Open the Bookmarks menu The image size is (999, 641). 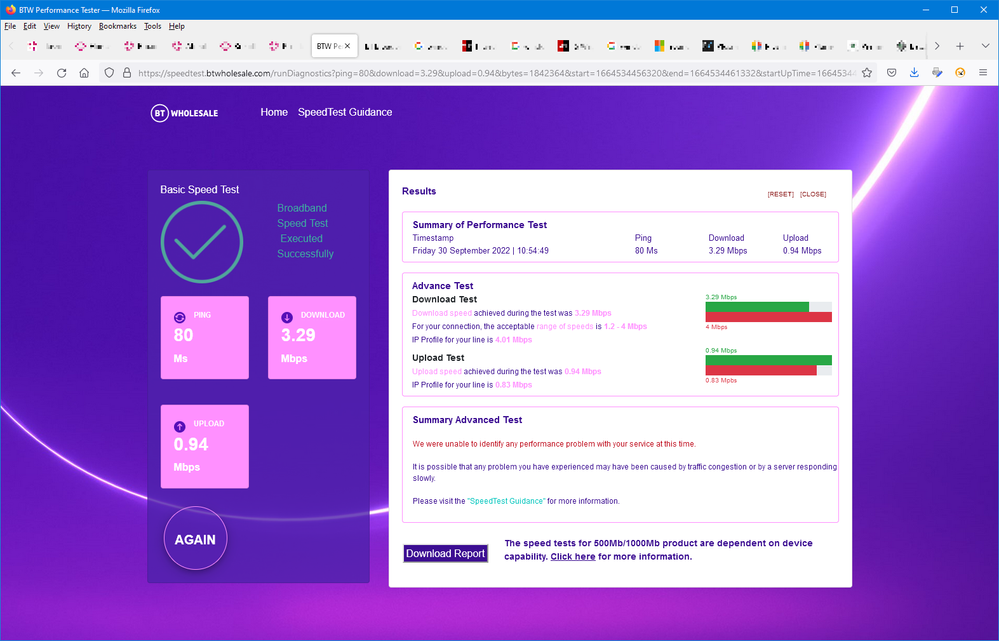pos(117,26)
